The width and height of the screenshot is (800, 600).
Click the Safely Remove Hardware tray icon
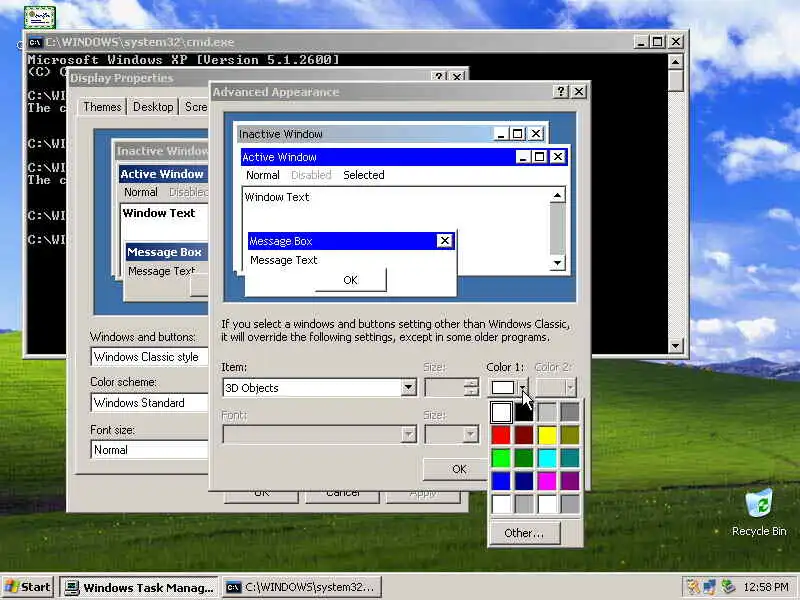727,587
